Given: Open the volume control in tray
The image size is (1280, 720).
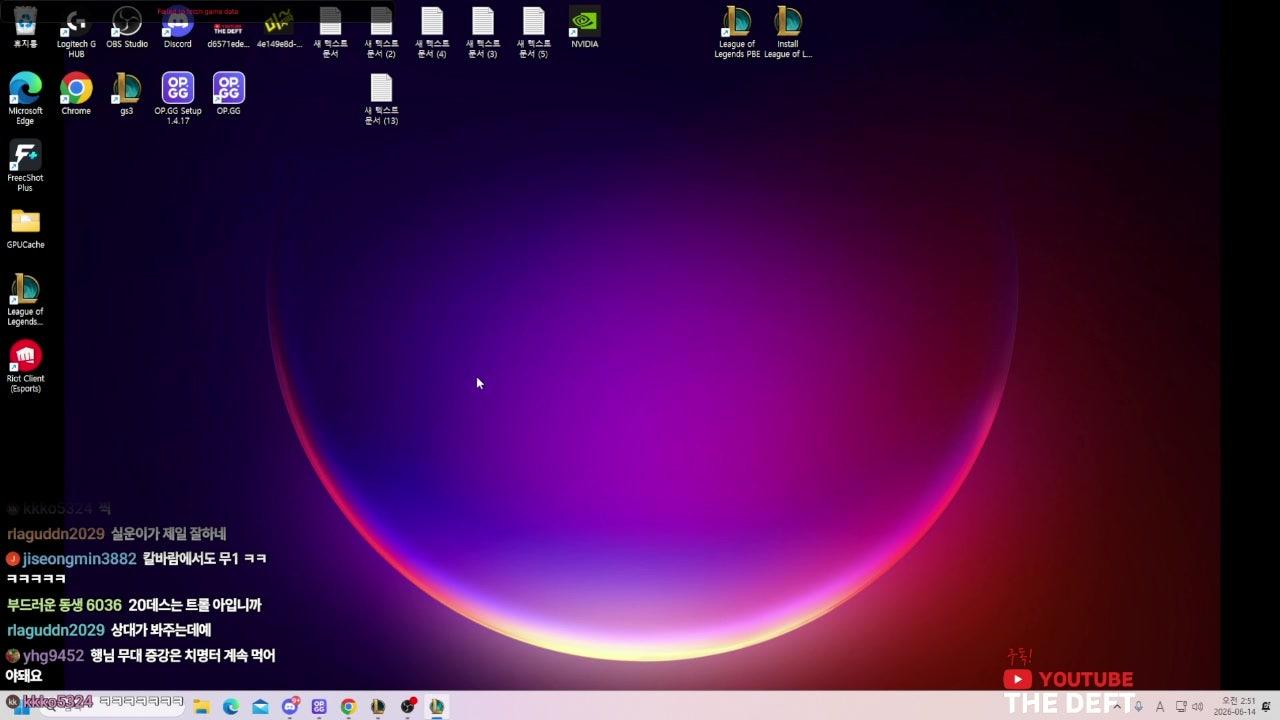Looking at the screenshot, I should (1197, 706).
